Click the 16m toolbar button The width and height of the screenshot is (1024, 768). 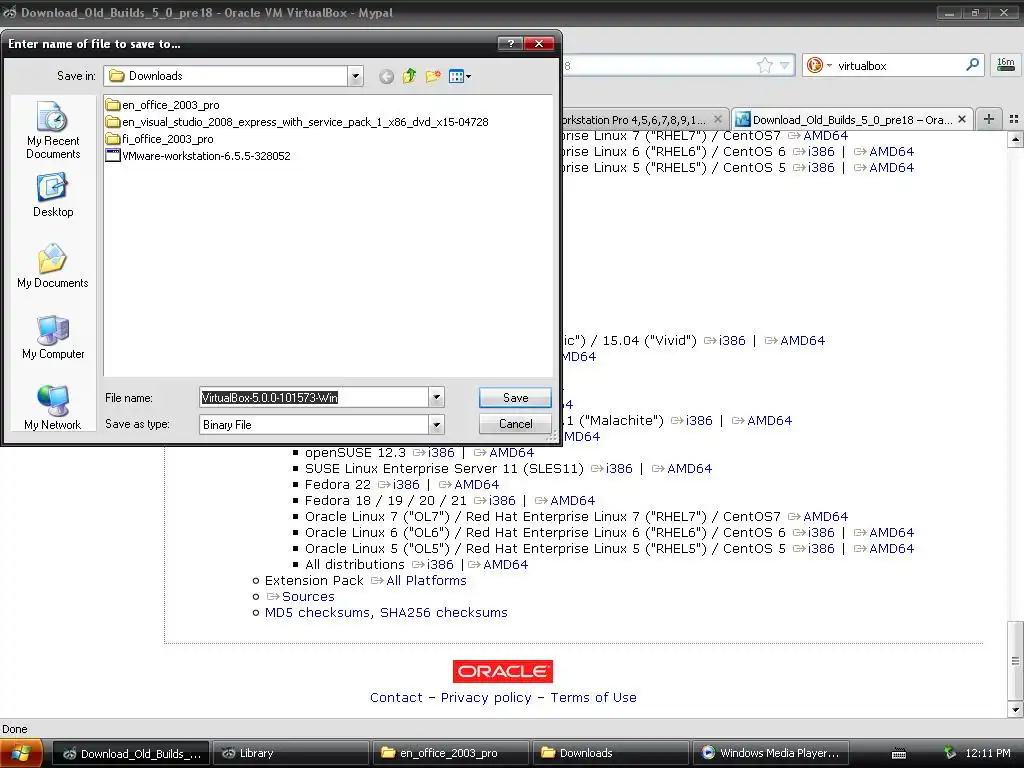click(1006, 65)
